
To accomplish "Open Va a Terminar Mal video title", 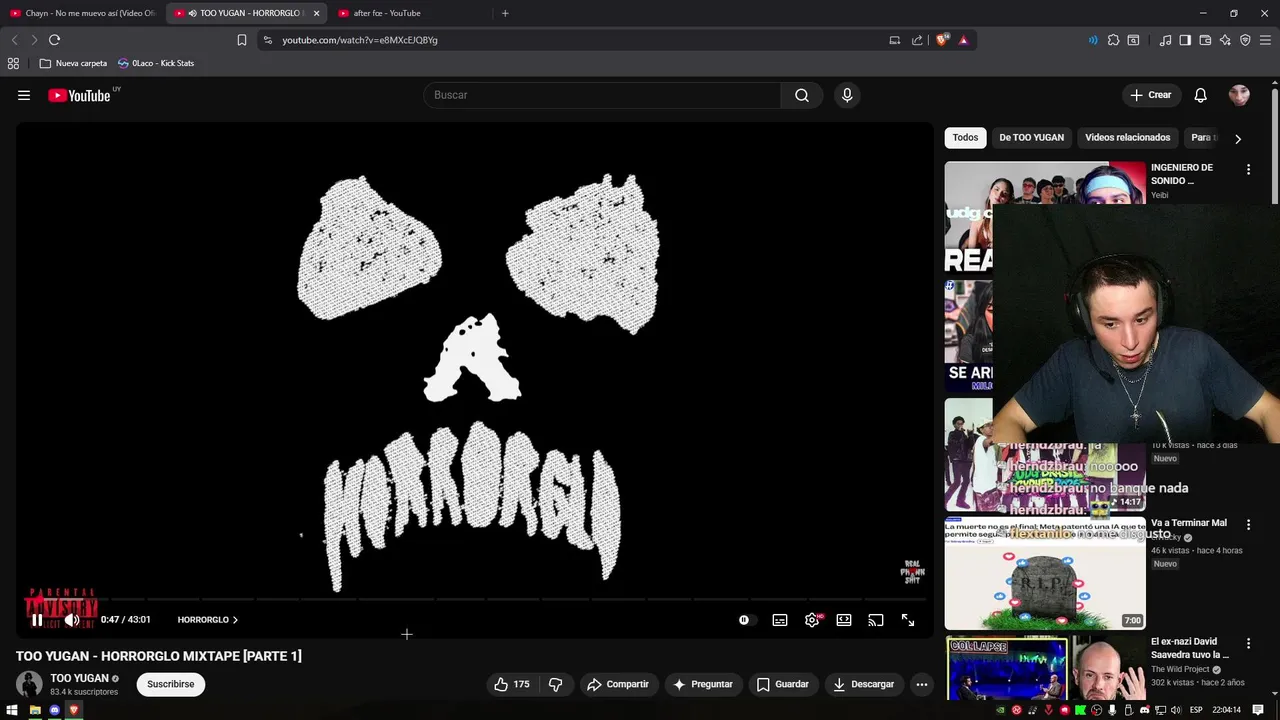I will click(1188, 523).
